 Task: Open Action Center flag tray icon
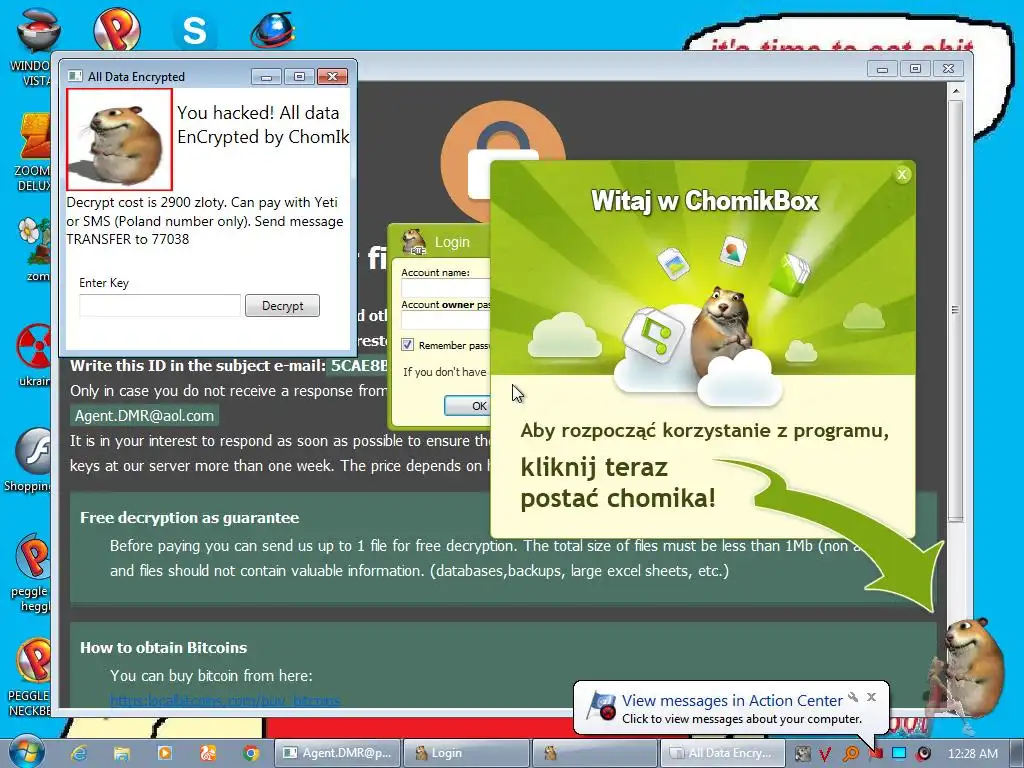pyautogui.click(x=875, y=754)
